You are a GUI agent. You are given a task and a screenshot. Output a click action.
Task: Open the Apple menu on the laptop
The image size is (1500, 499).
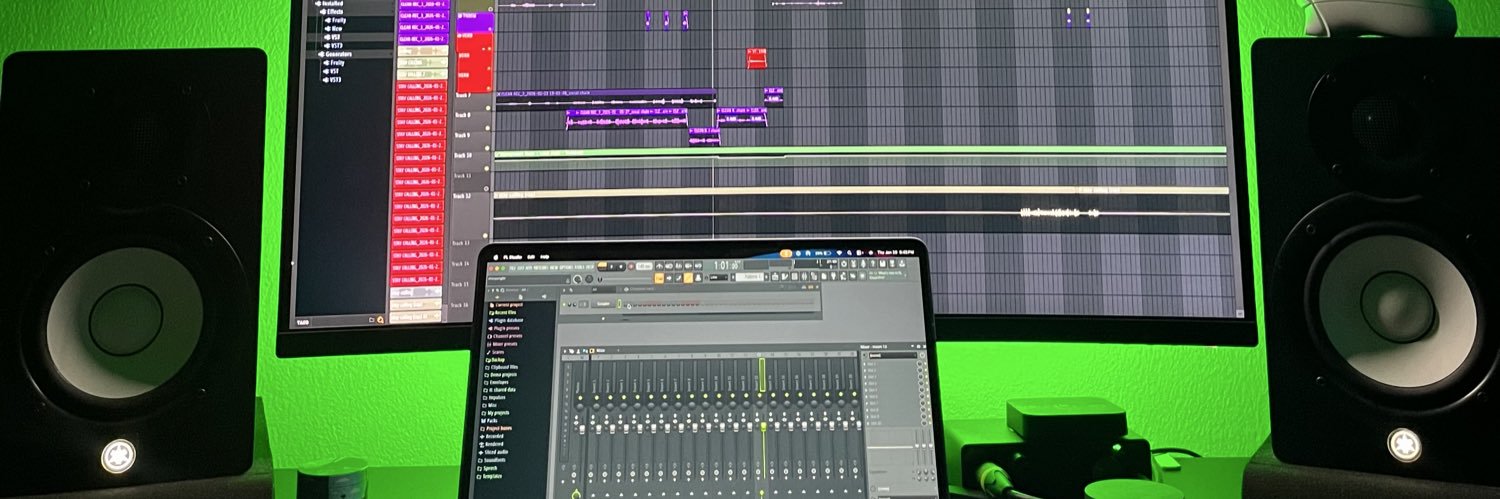495,257
